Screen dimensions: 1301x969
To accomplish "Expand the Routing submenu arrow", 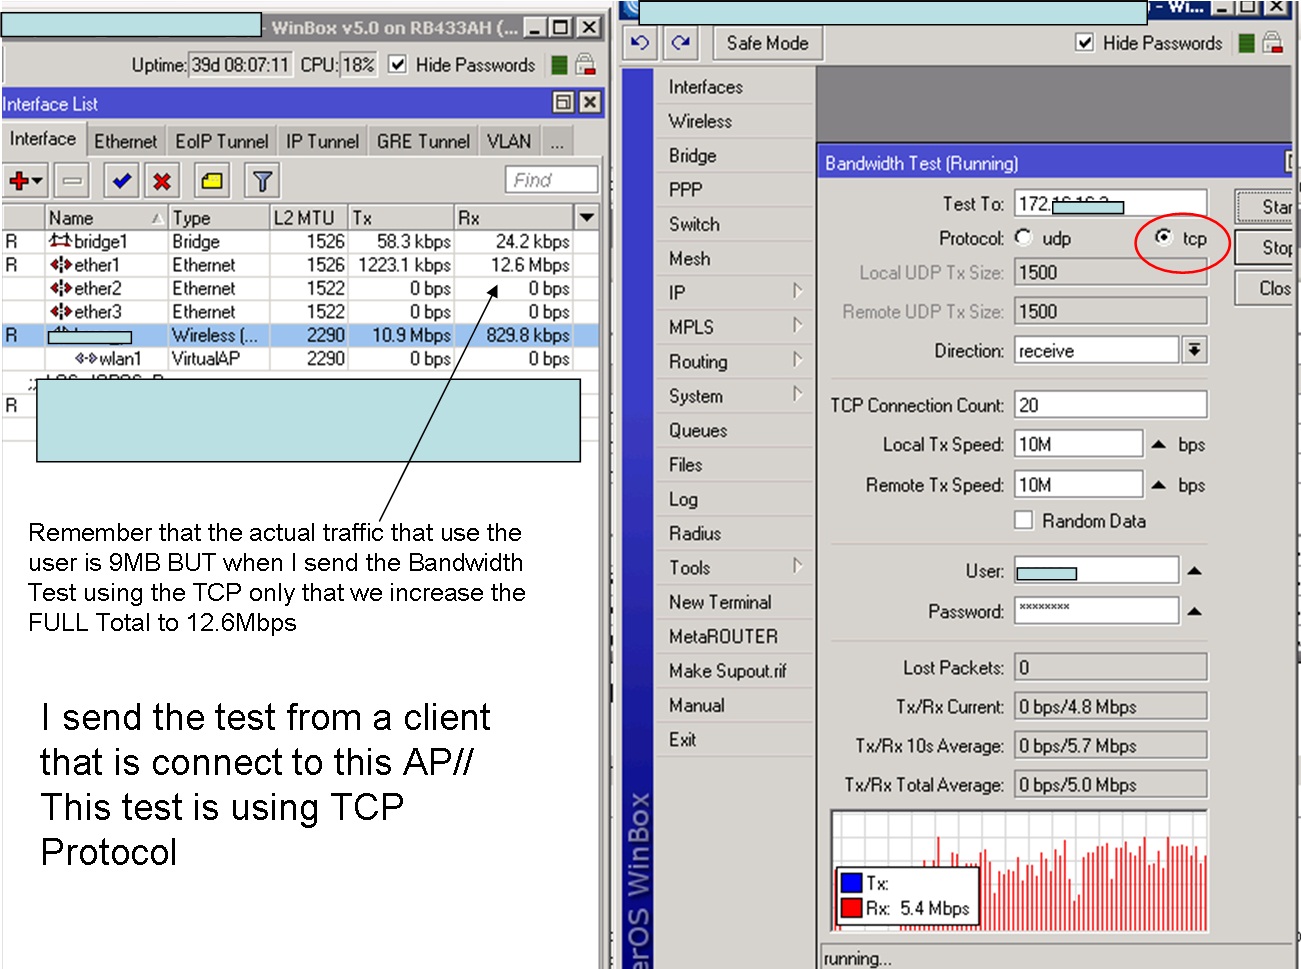I will (x=797, y=360).
